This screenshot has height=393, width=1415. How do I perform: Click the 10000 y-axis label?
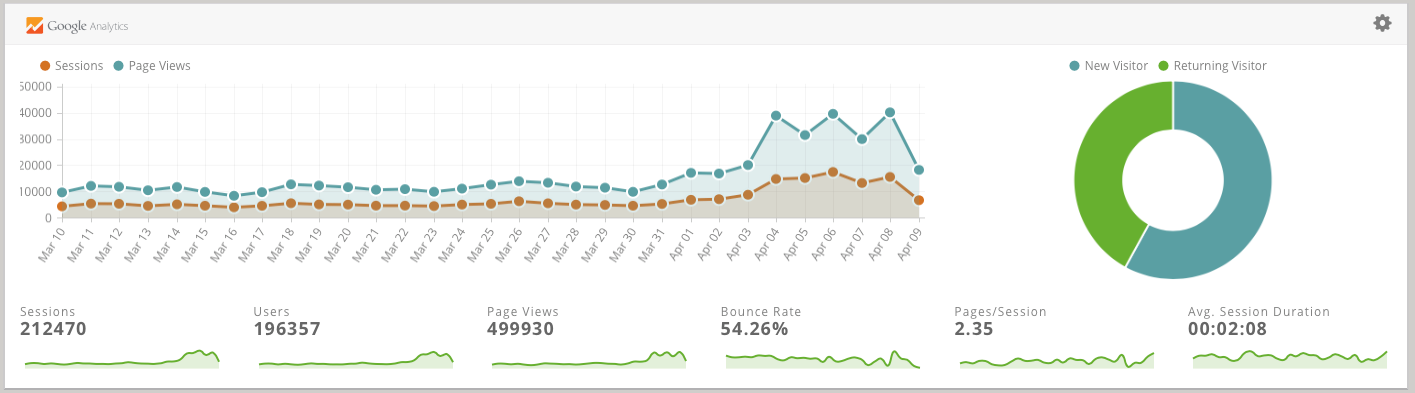pyautogui.click(x=36, y=192)
